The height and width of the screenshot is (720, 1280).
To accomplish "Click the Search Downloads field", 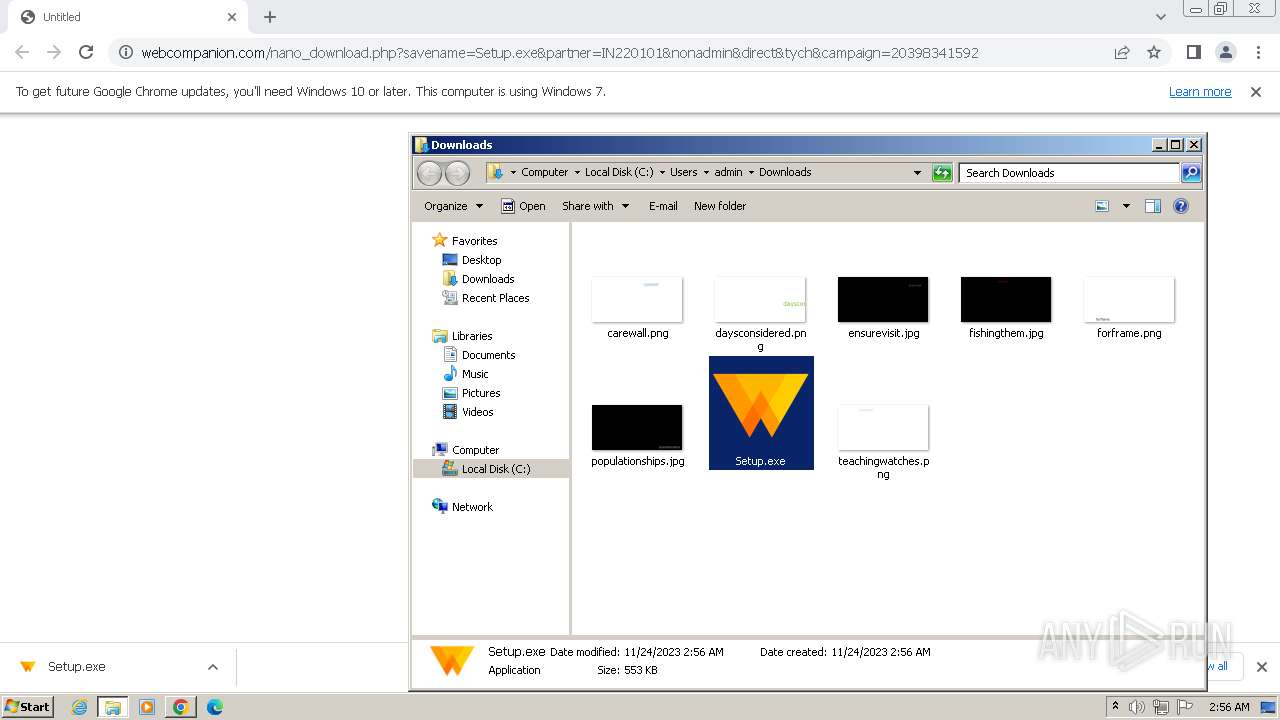I will 1069,173.
